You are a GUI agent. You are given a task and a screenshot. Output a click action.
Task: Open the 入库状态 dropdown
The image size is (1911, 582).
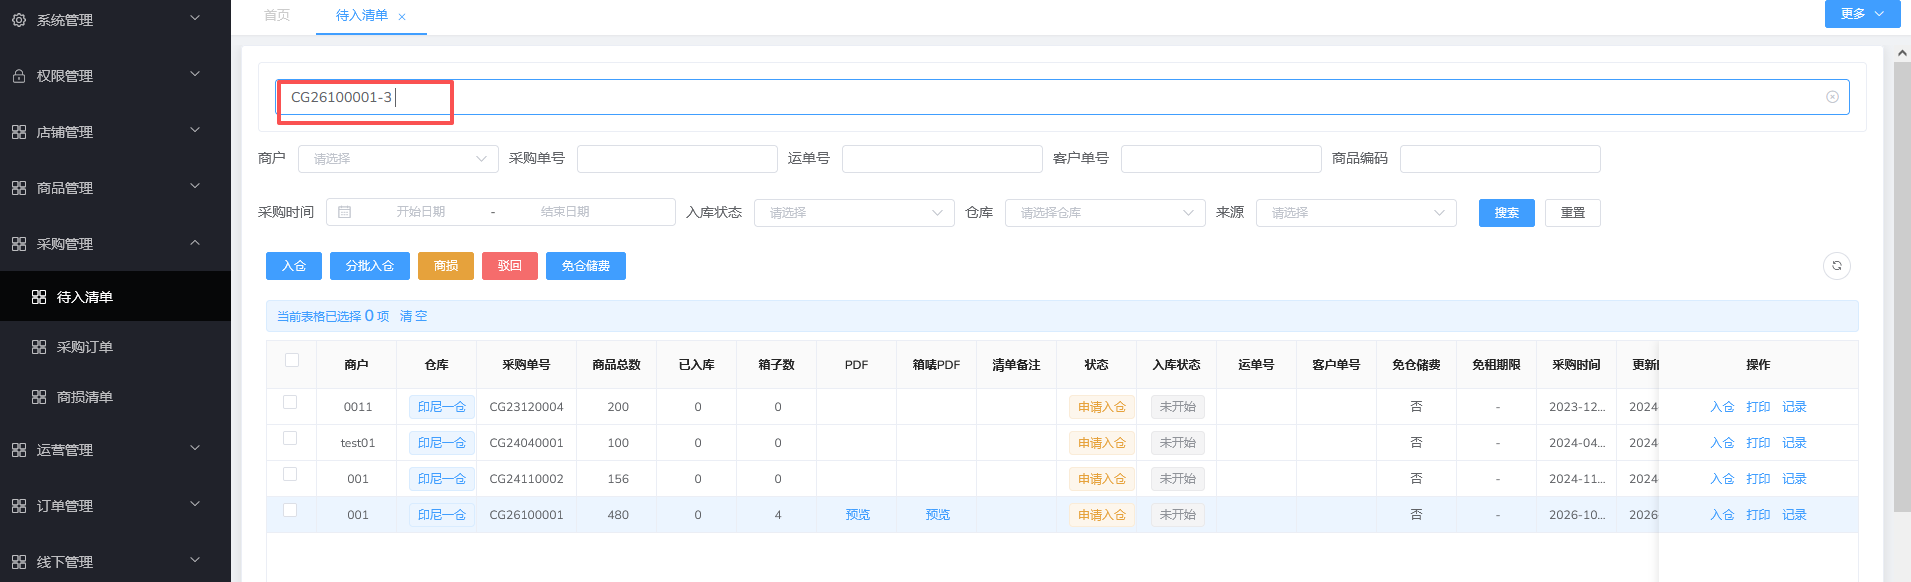click(854, 213)
